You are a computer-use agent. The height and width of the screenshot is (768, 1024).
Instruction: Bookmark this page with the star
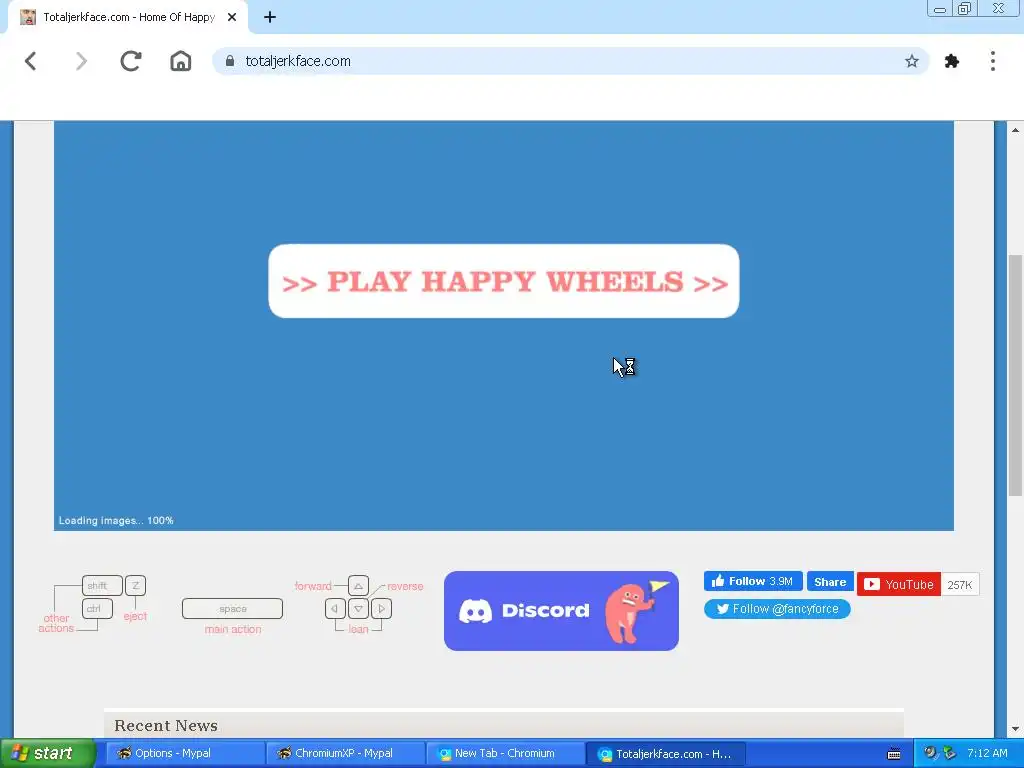912,61
